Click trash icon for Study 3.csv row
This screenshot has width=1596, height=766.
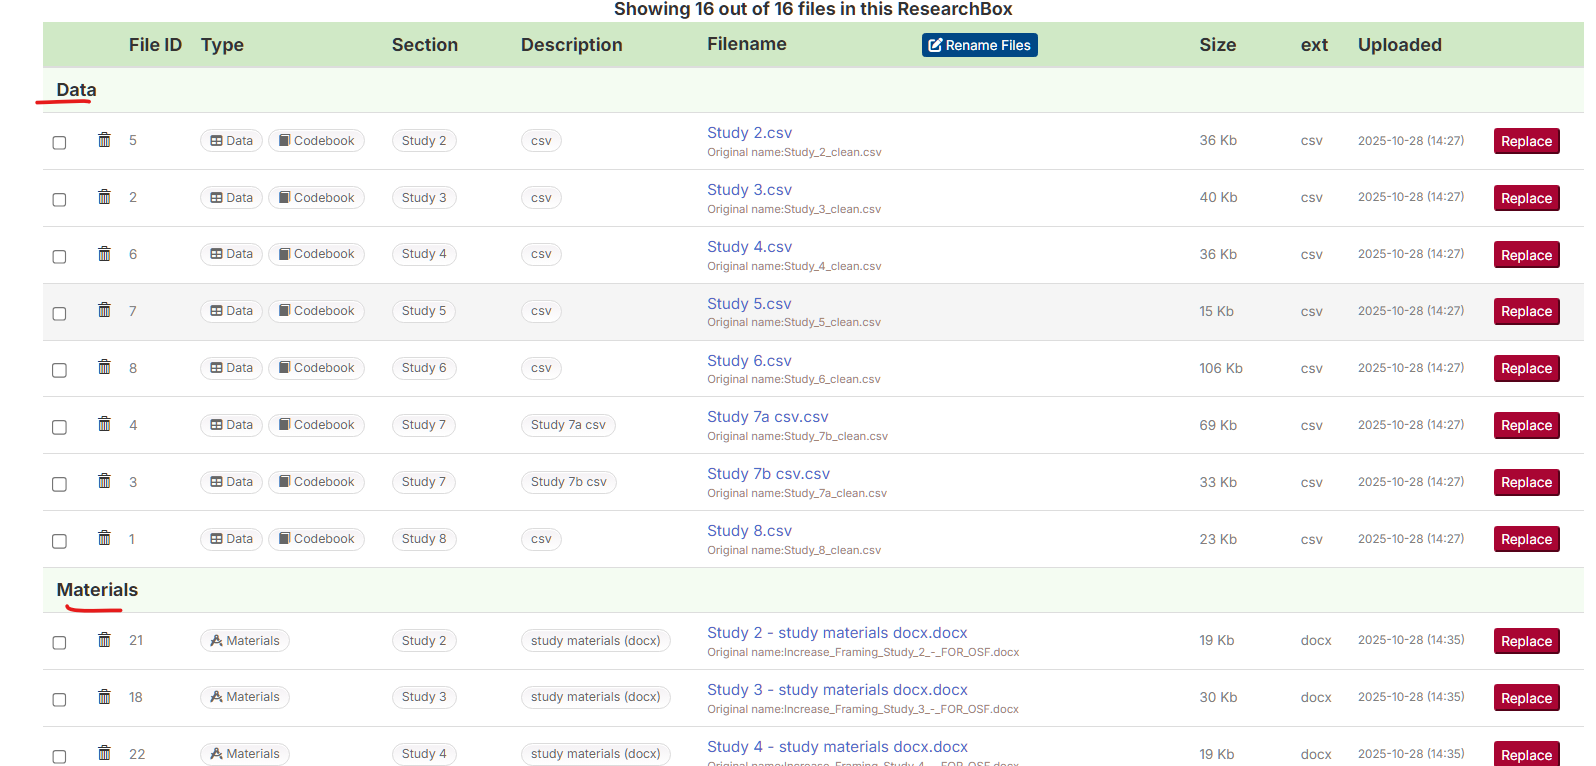point(104,197)
